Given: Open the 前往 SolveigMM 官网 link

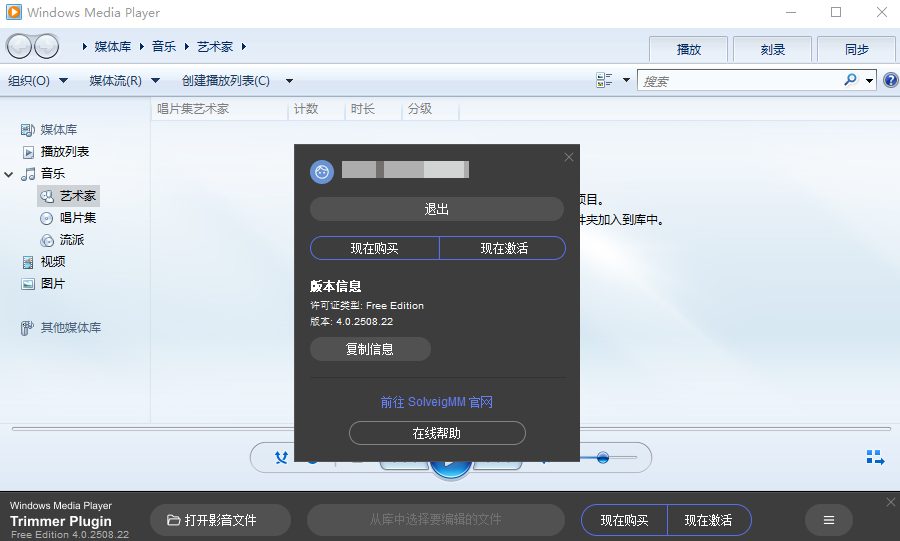Looking at the screenshot, I should (x=437, y=402).
